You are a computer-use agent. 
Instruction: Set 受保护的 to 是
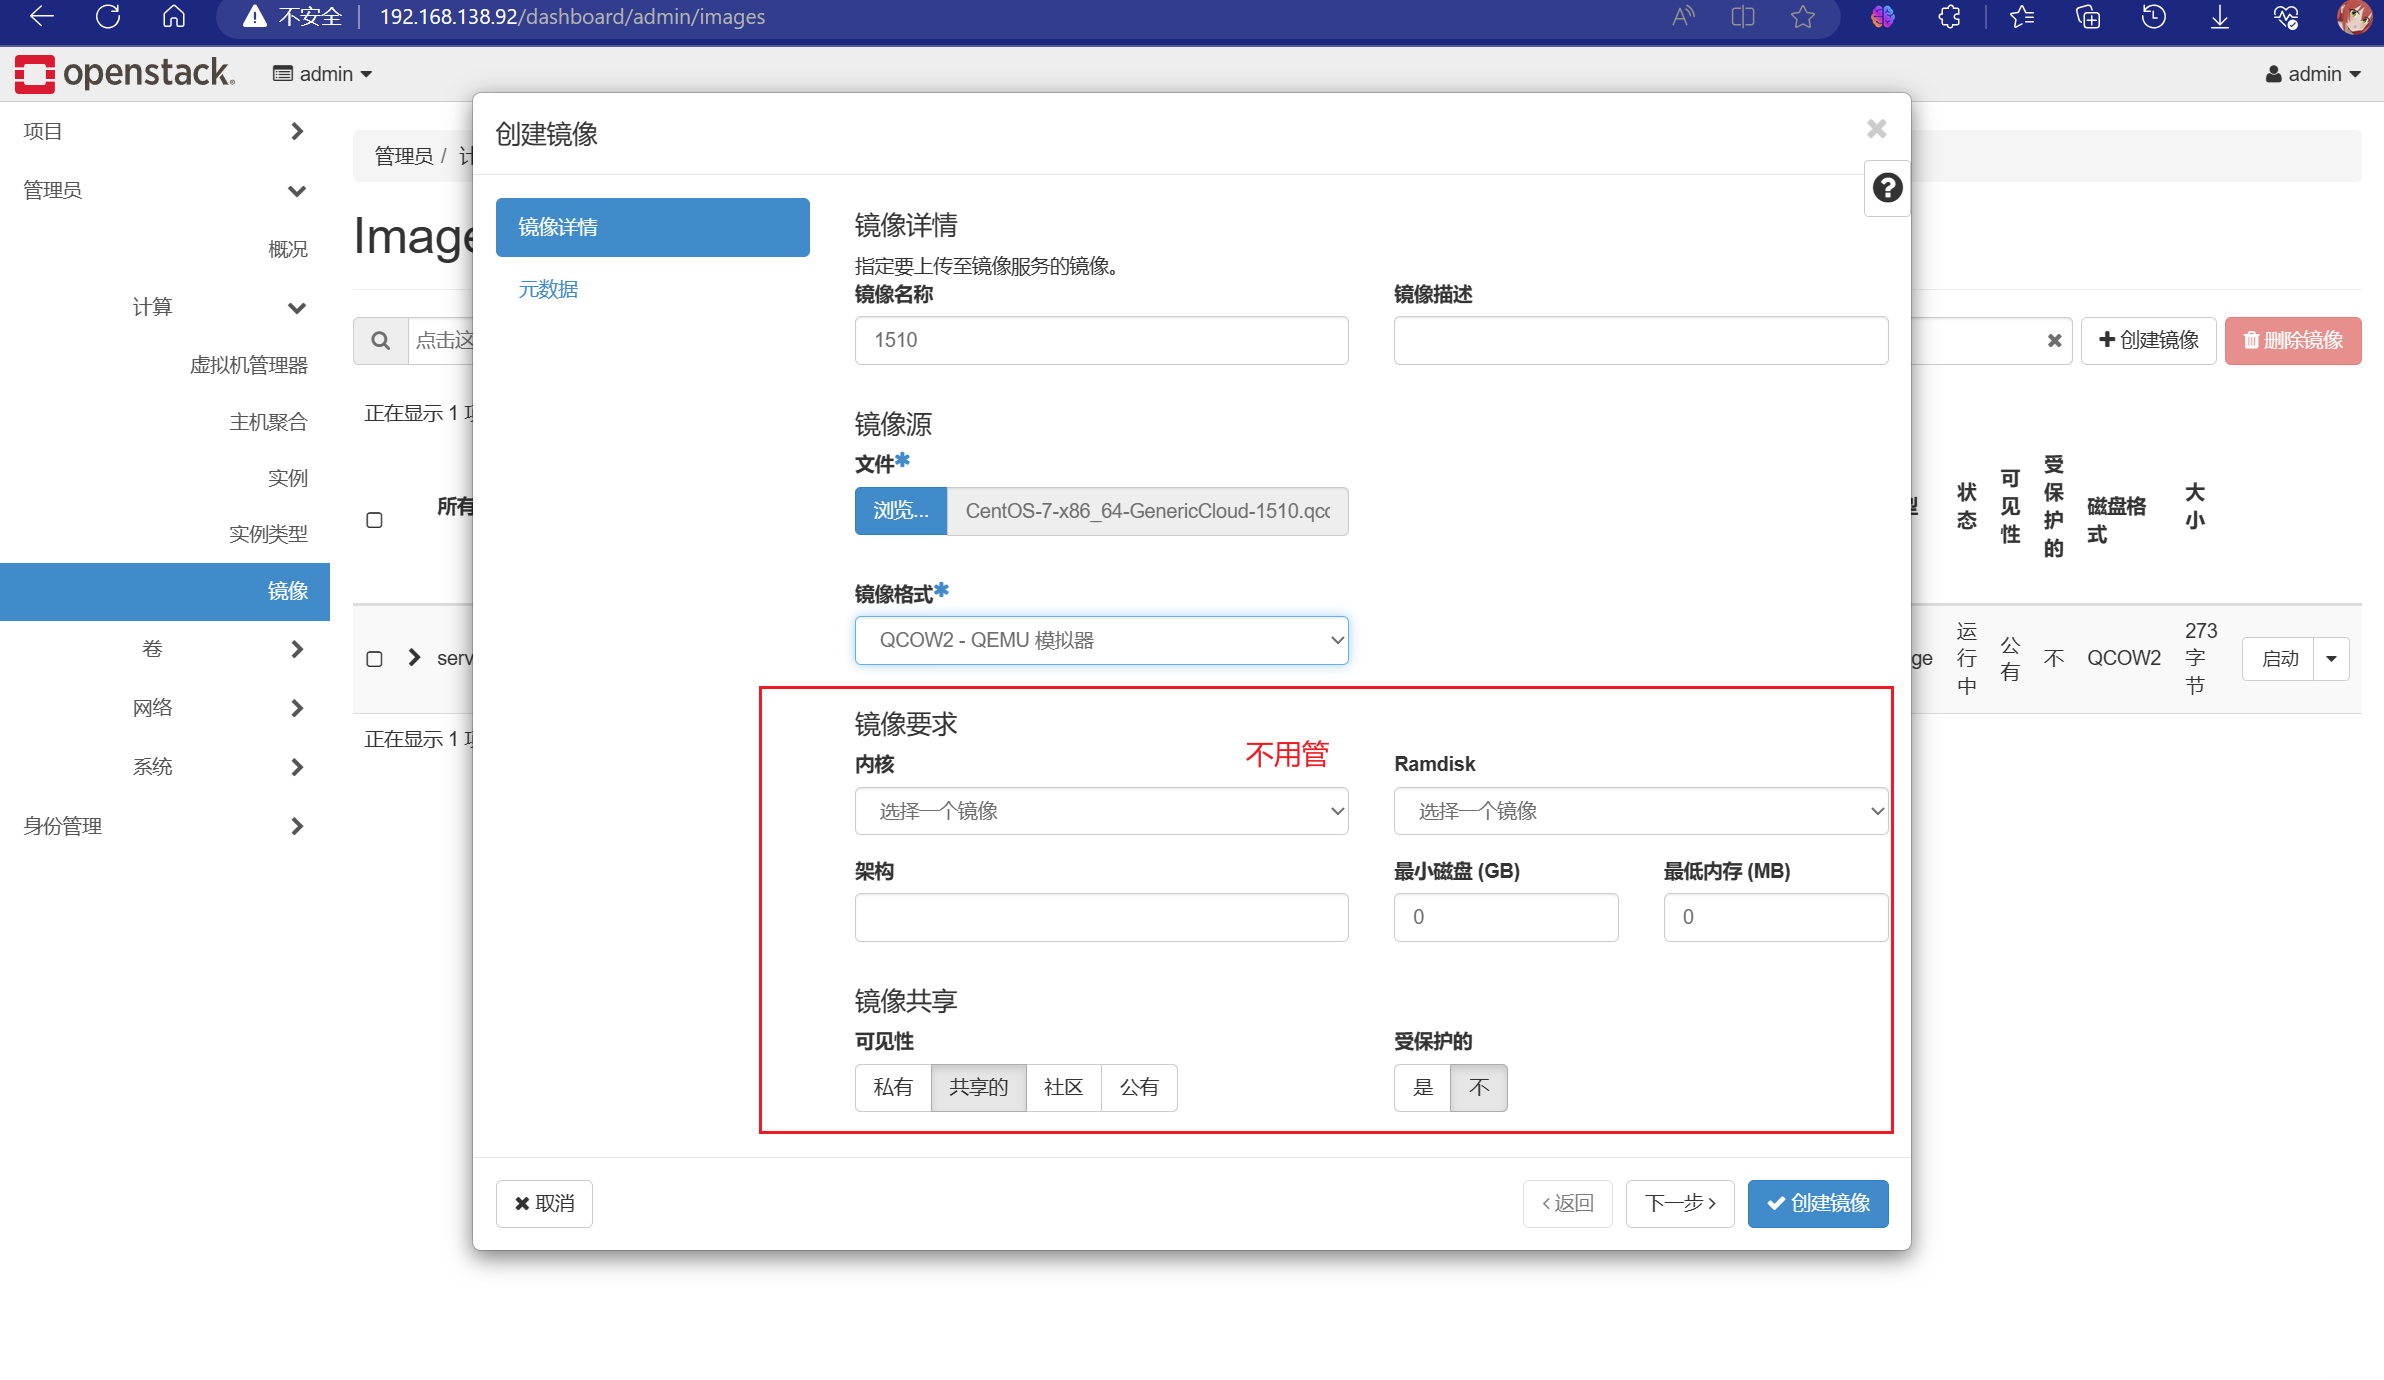tap(1422, 1087)
